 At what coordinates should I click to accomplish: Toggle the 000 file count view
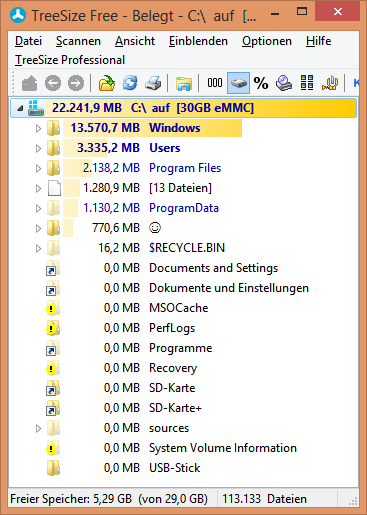click(215, 83)
